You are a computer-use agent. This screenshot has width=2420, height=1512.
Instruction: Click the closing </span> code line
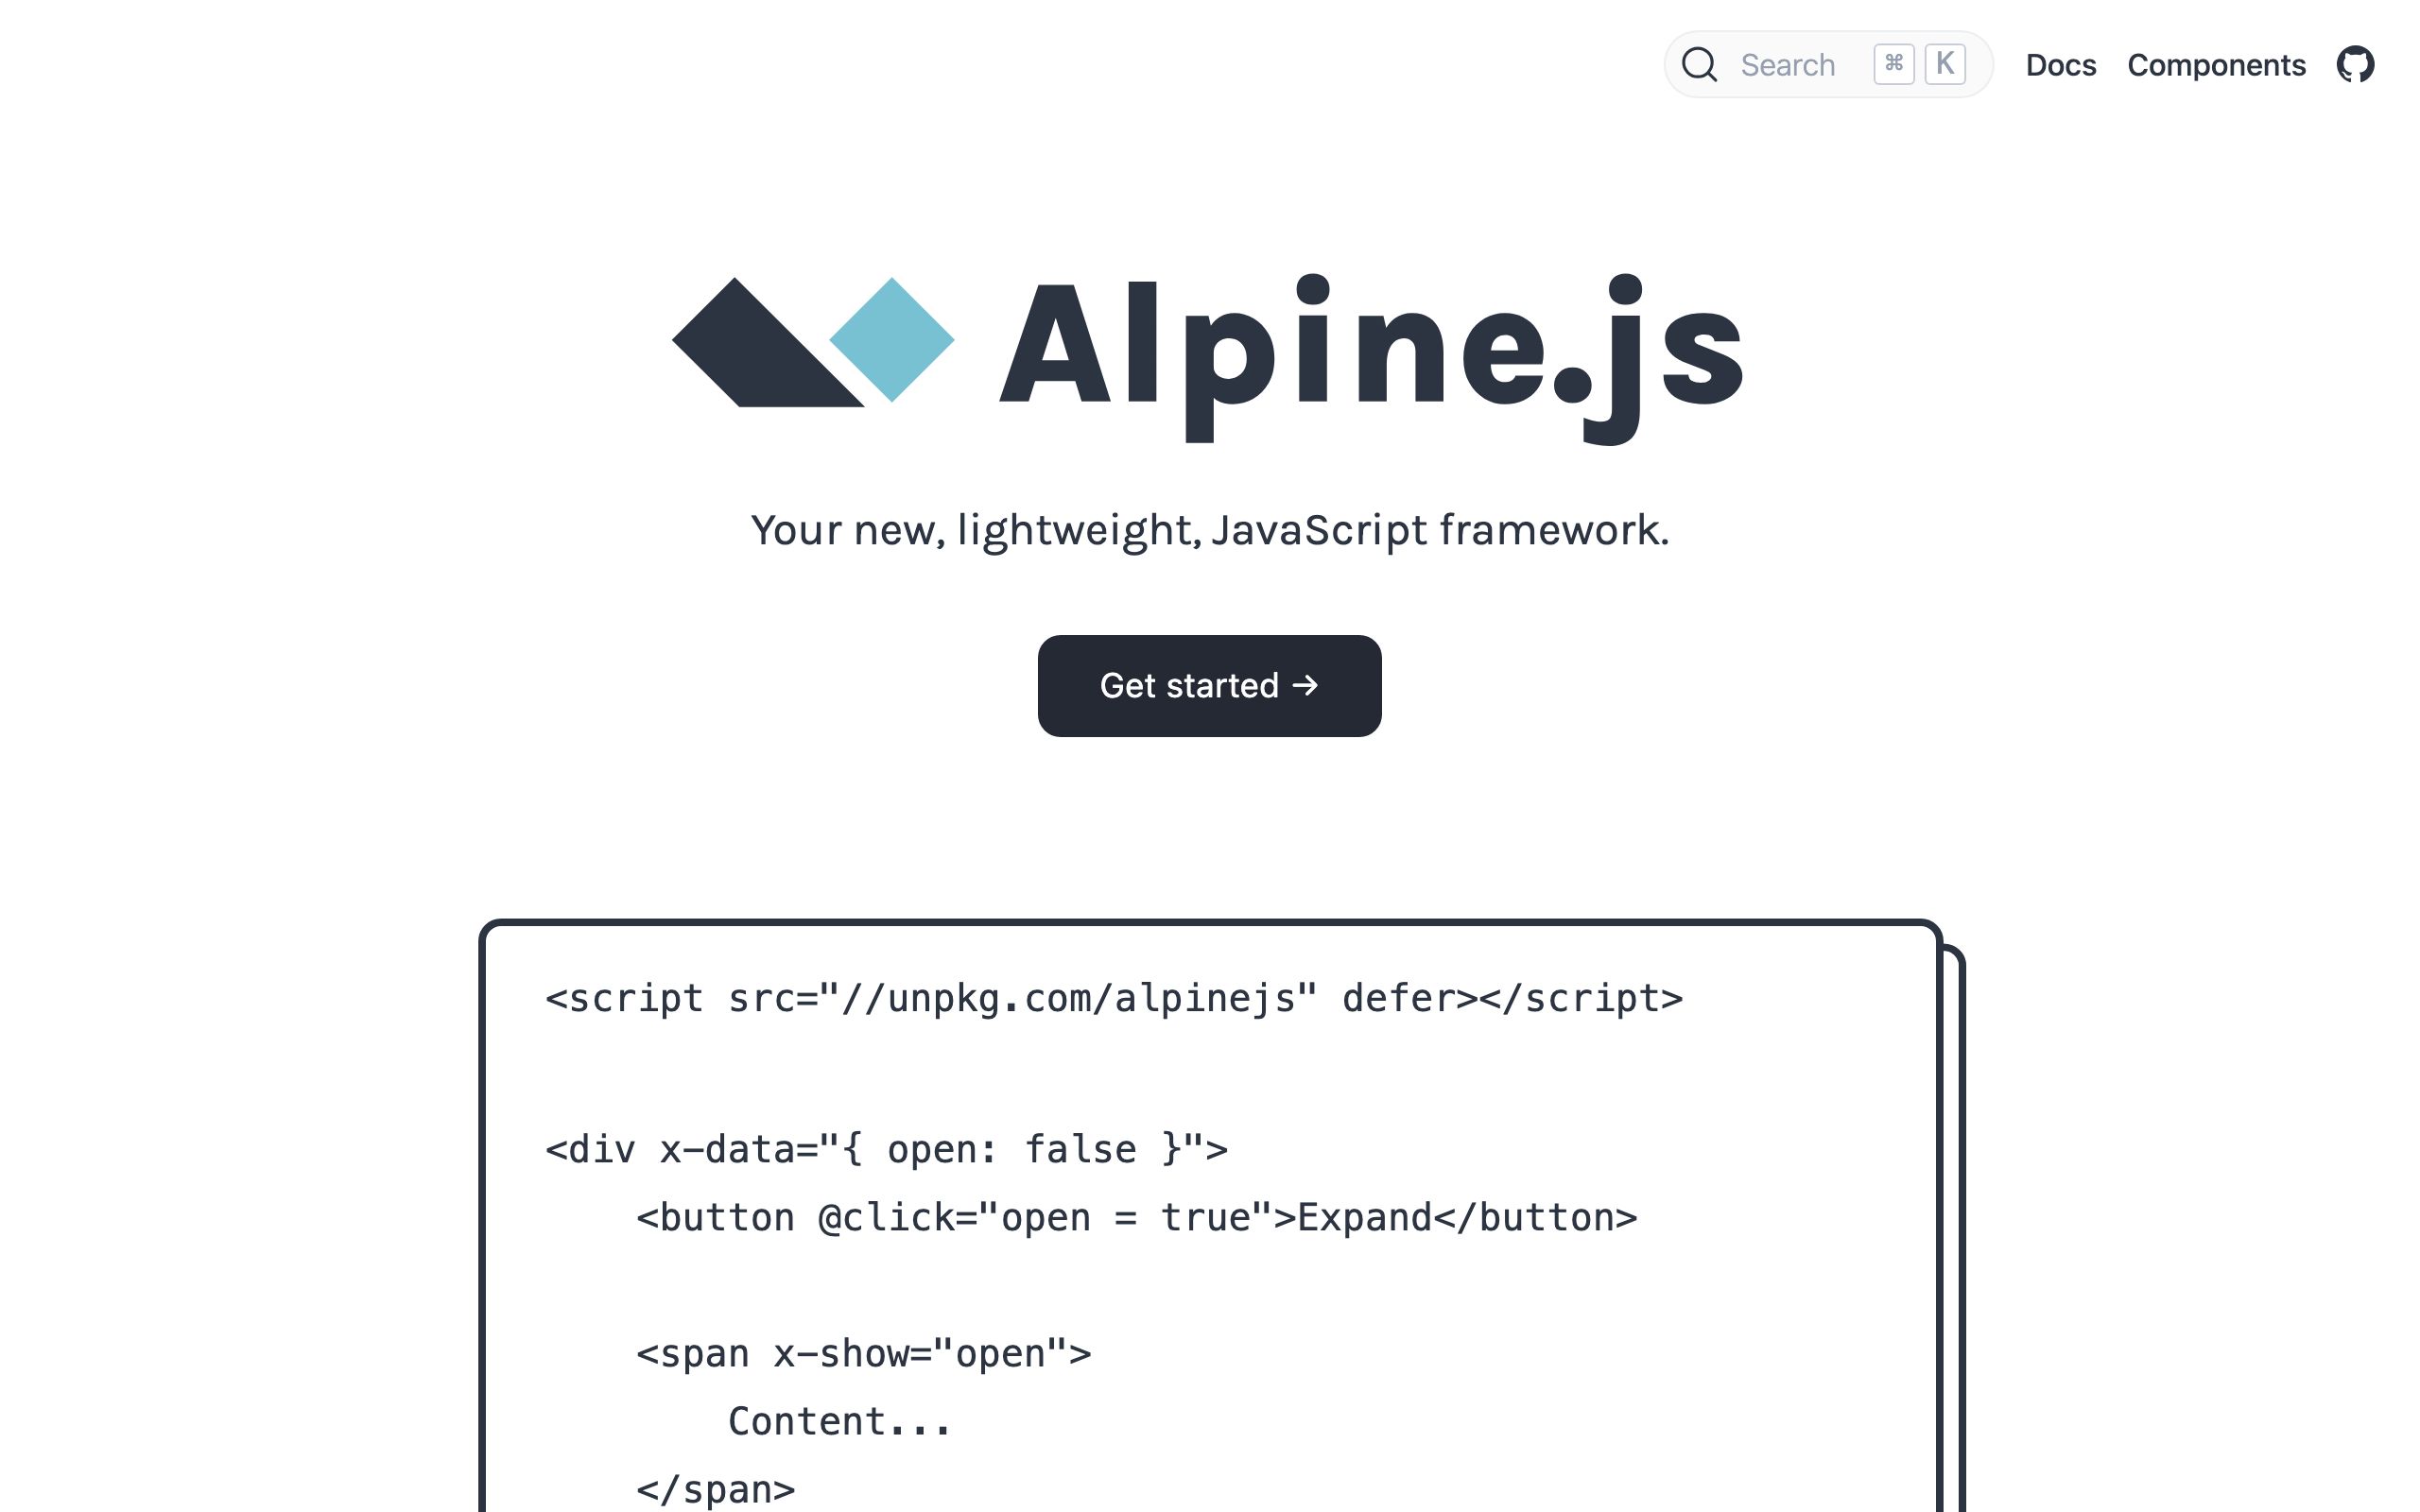point(715,1490)
